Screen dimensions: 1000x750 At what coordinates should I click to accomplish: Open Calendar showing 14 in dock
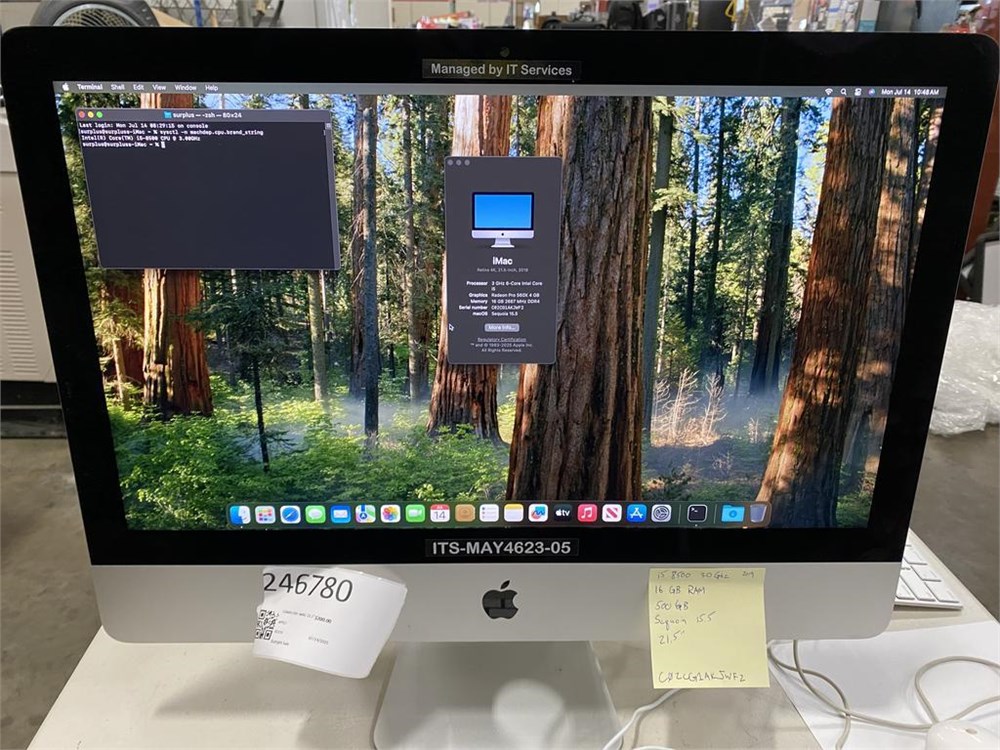coord(440,514)
